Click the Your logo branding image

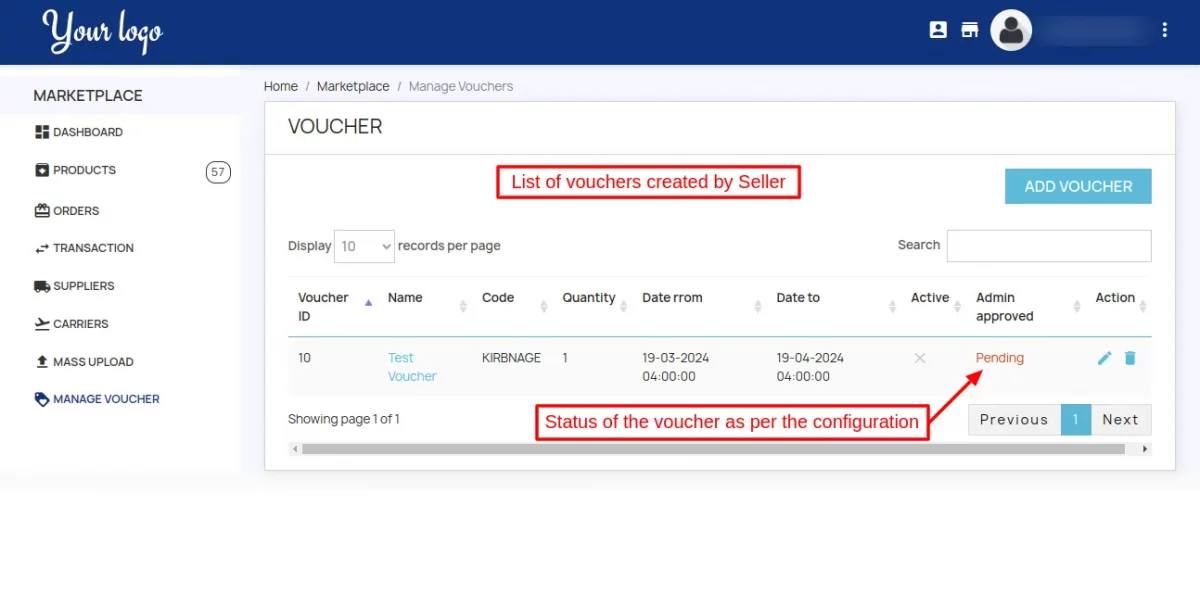click(x=103, y=32)
